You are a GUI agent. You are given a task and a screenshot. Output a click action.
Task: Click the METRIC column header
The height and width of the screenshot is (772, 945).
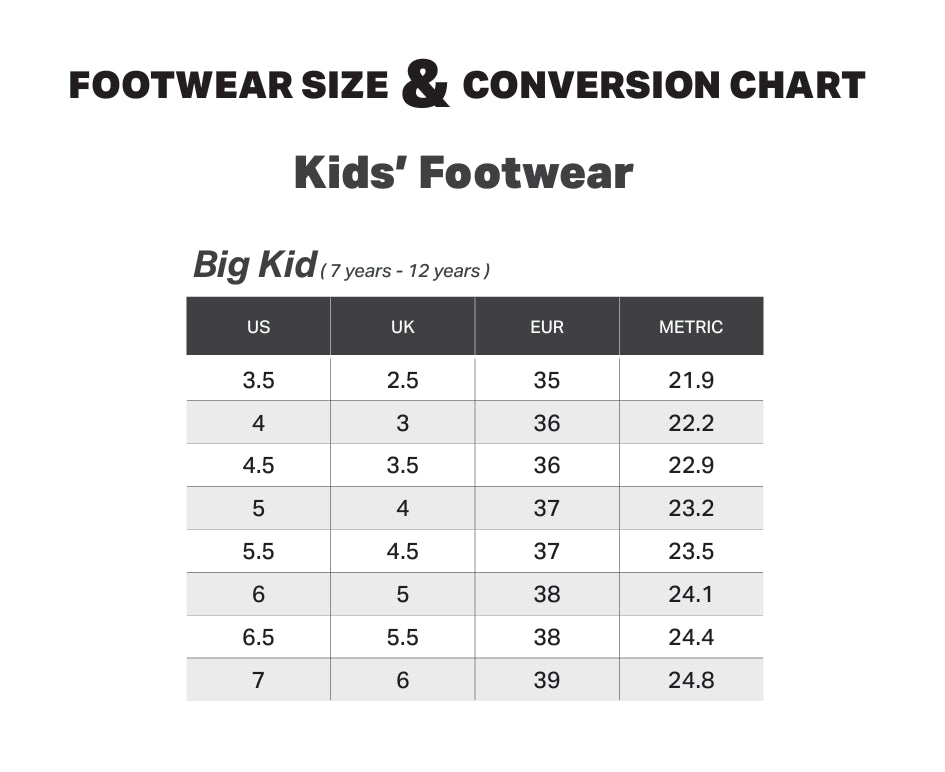[x=691, y=326]
